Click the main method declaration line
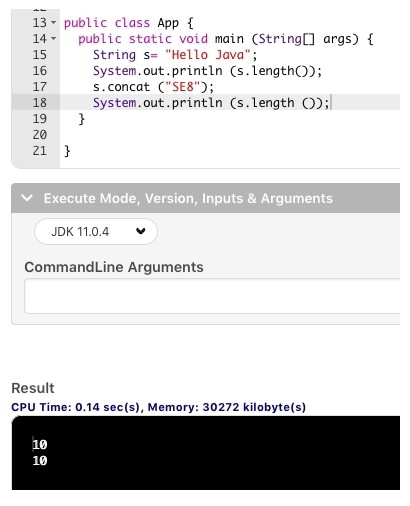Viewport: 410px width, 506px height. [226, 39]
